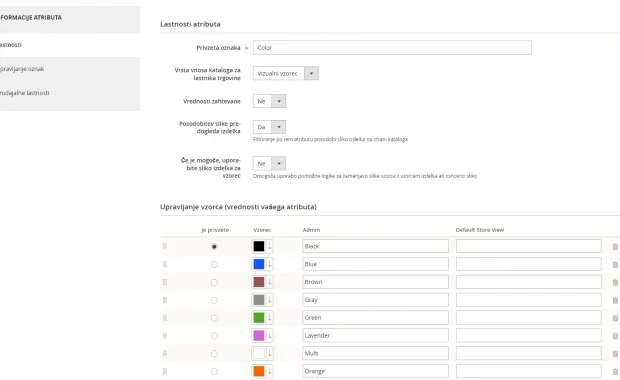Grab the drag handle of the Gray row
Screen dimensions: 620x380
tap(165, 300)
